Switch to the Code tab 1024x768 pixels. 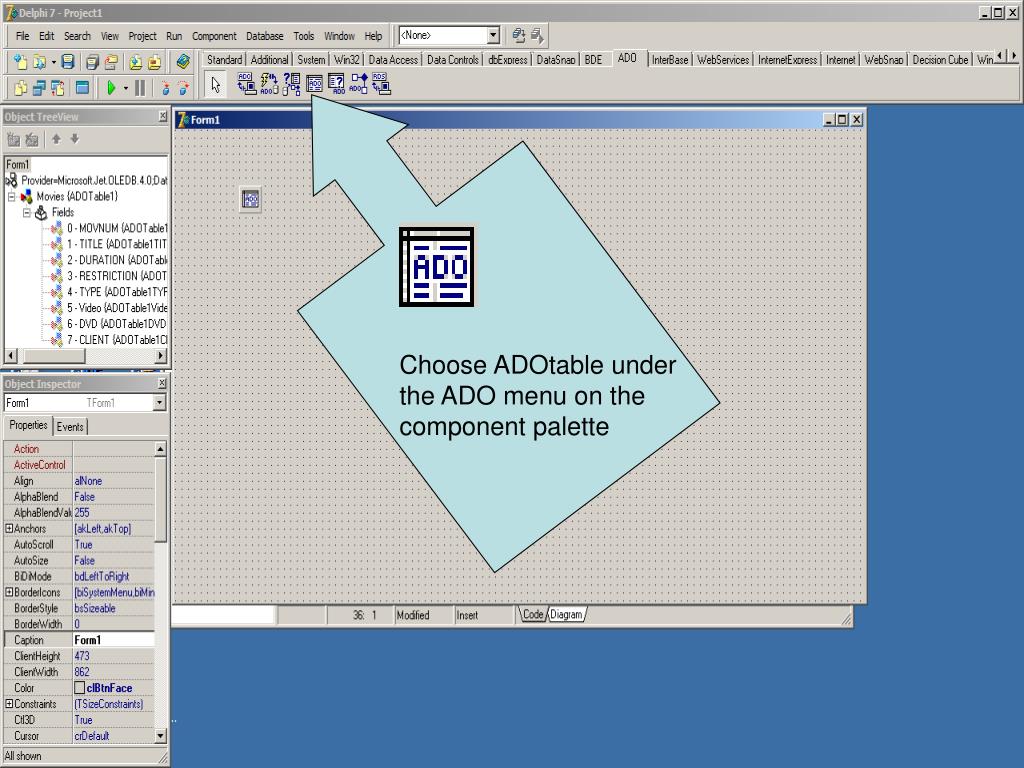click(x=533, y=614)
